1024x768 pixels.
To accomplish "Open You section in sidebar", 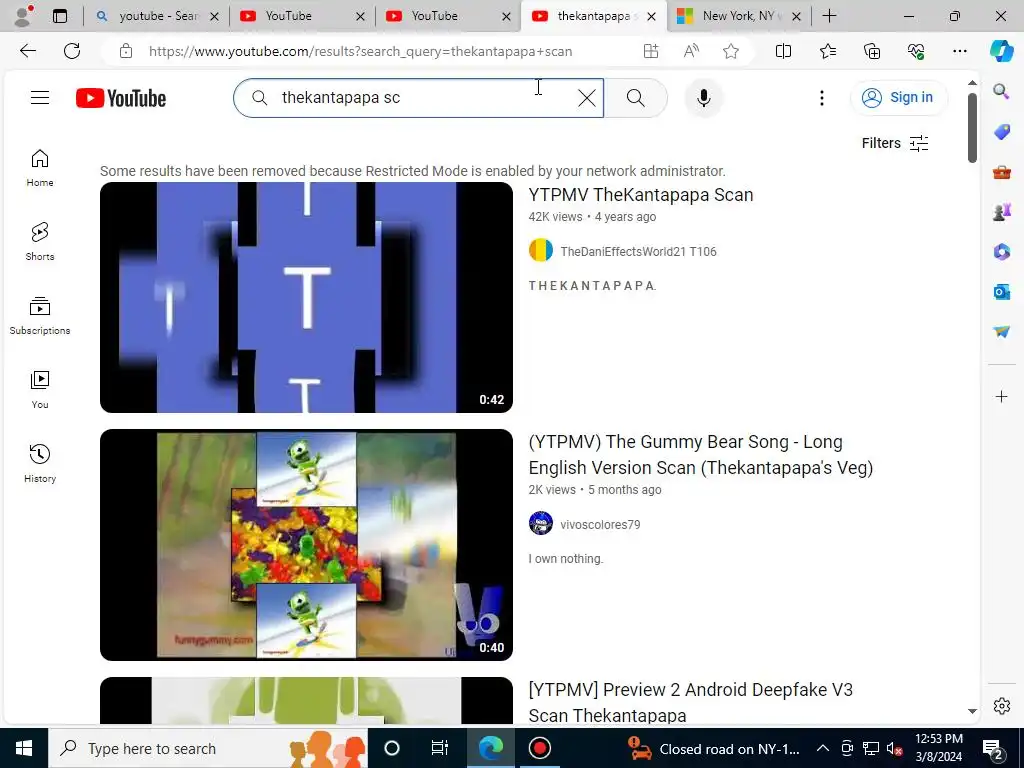I will 40,391.
